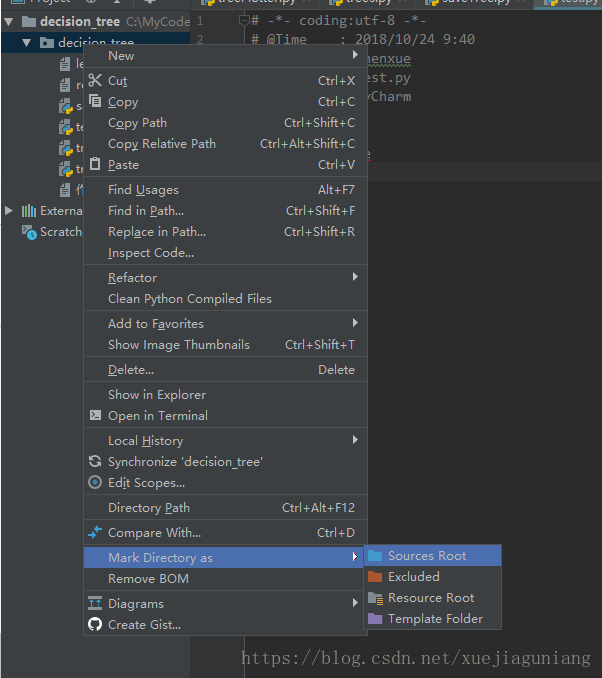Click the External Libraries bars icon
This screenshot has width=602, height=678.
[29, 211]
